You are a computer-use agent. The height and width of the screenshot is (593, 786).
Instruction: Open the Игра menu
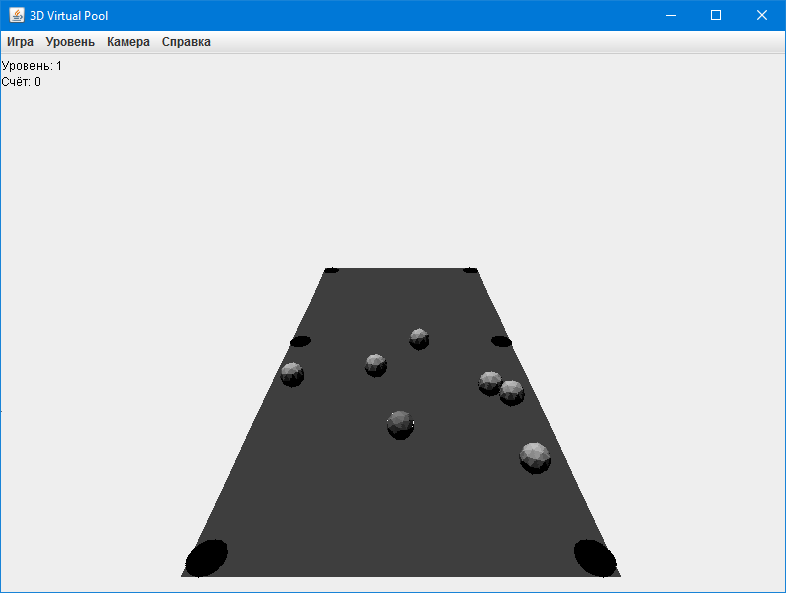coord(20,42)
